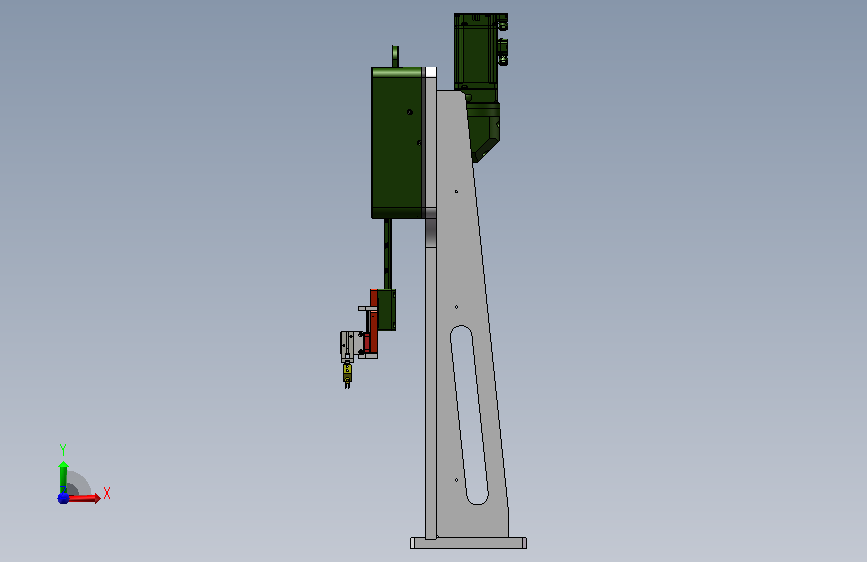Viewport: 867px width, 562px height.
Task: Select the thin green vertical rod below the housing
Action: [387, 253]
